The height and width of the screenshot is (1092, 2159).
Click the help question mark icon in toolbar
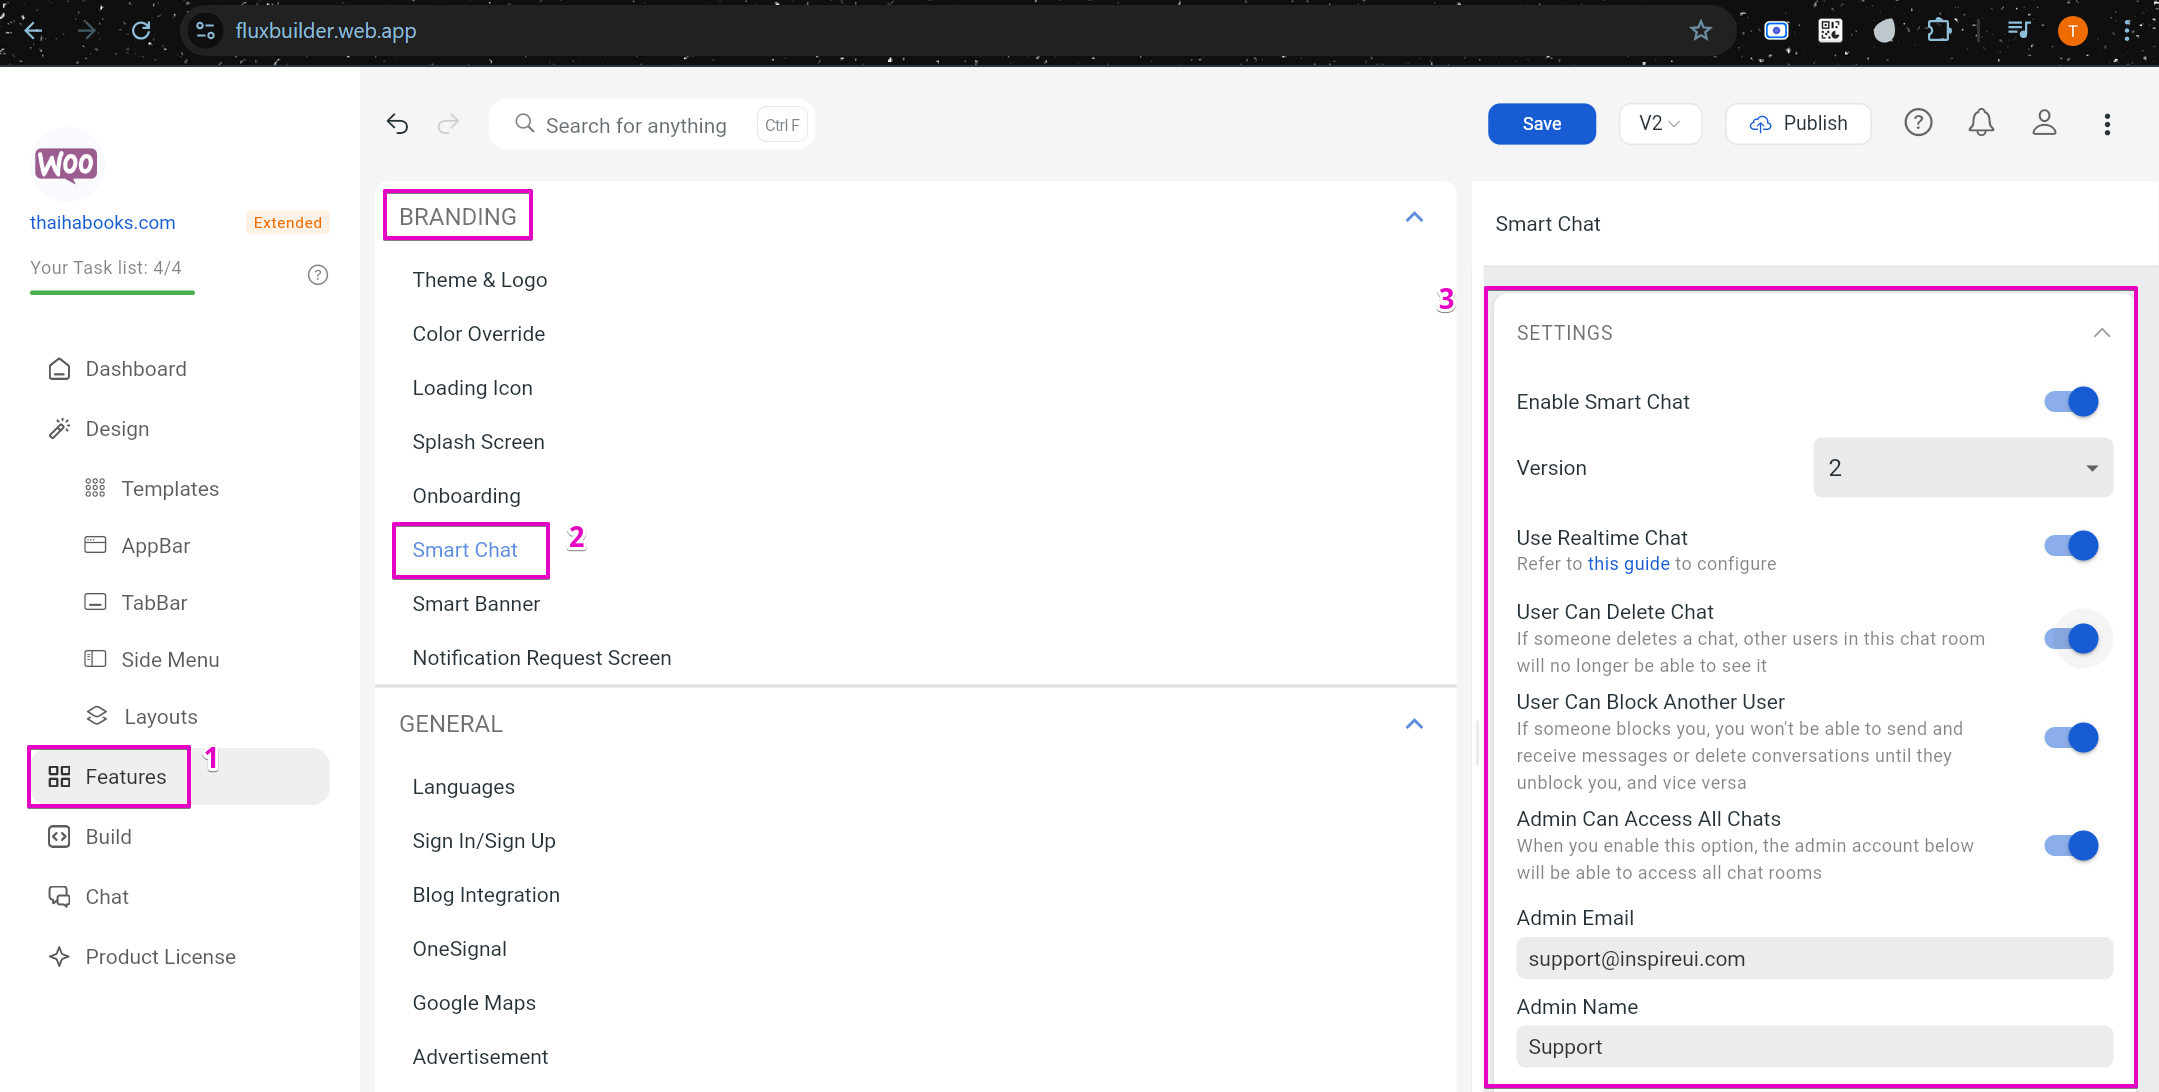(x=1918, y=123)
